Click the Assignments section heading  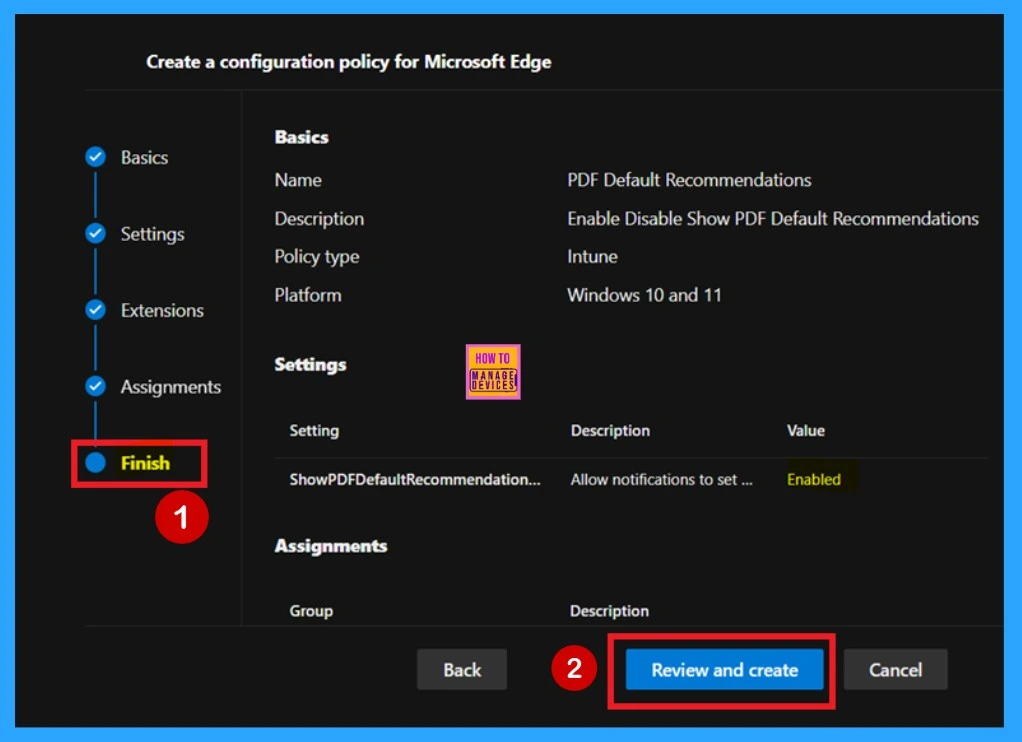click(330, 546)
